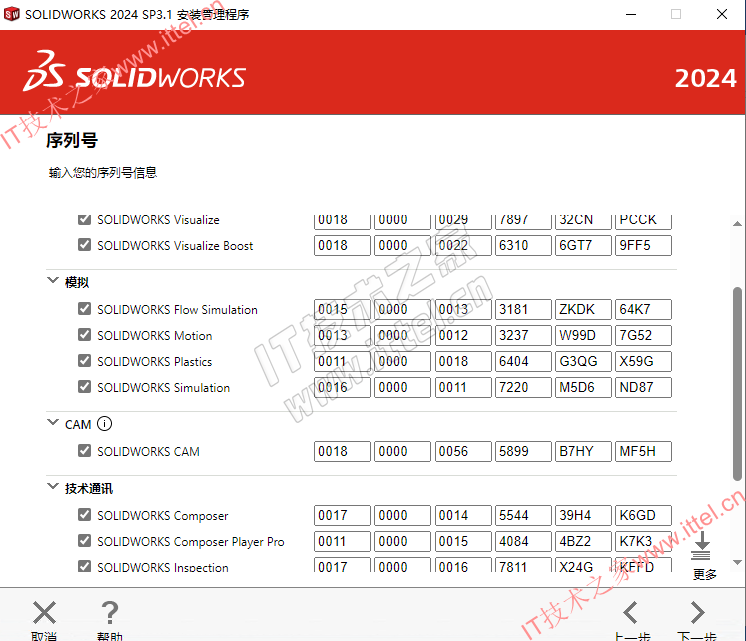This screenshot has width=746, height=641.
Task: Click the vertical scrollbar thumb
Action: pyautogui.click(x=737, y=384)
